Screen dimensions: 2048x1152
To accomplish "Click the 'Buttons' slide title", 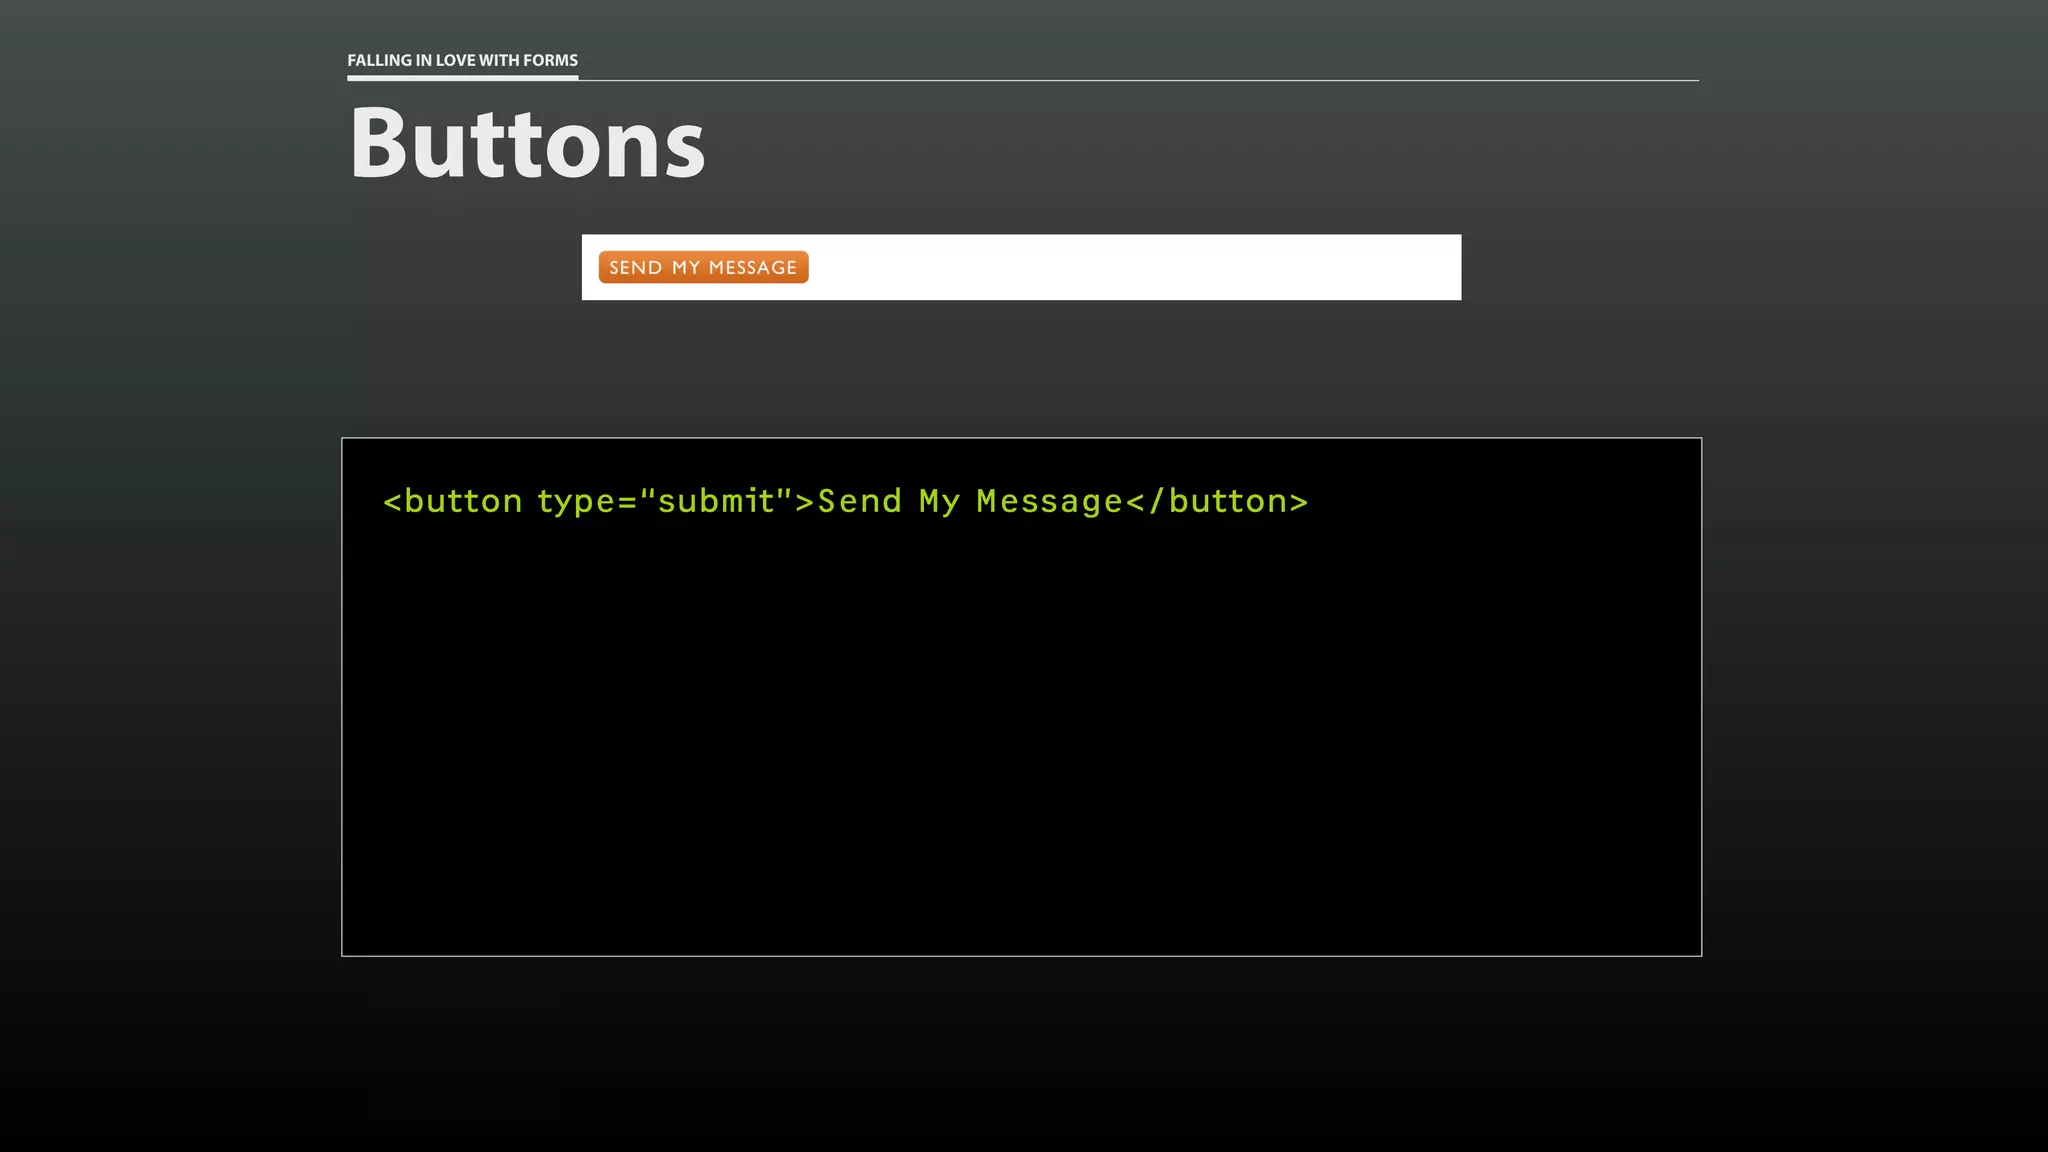I will click(527, 143).
